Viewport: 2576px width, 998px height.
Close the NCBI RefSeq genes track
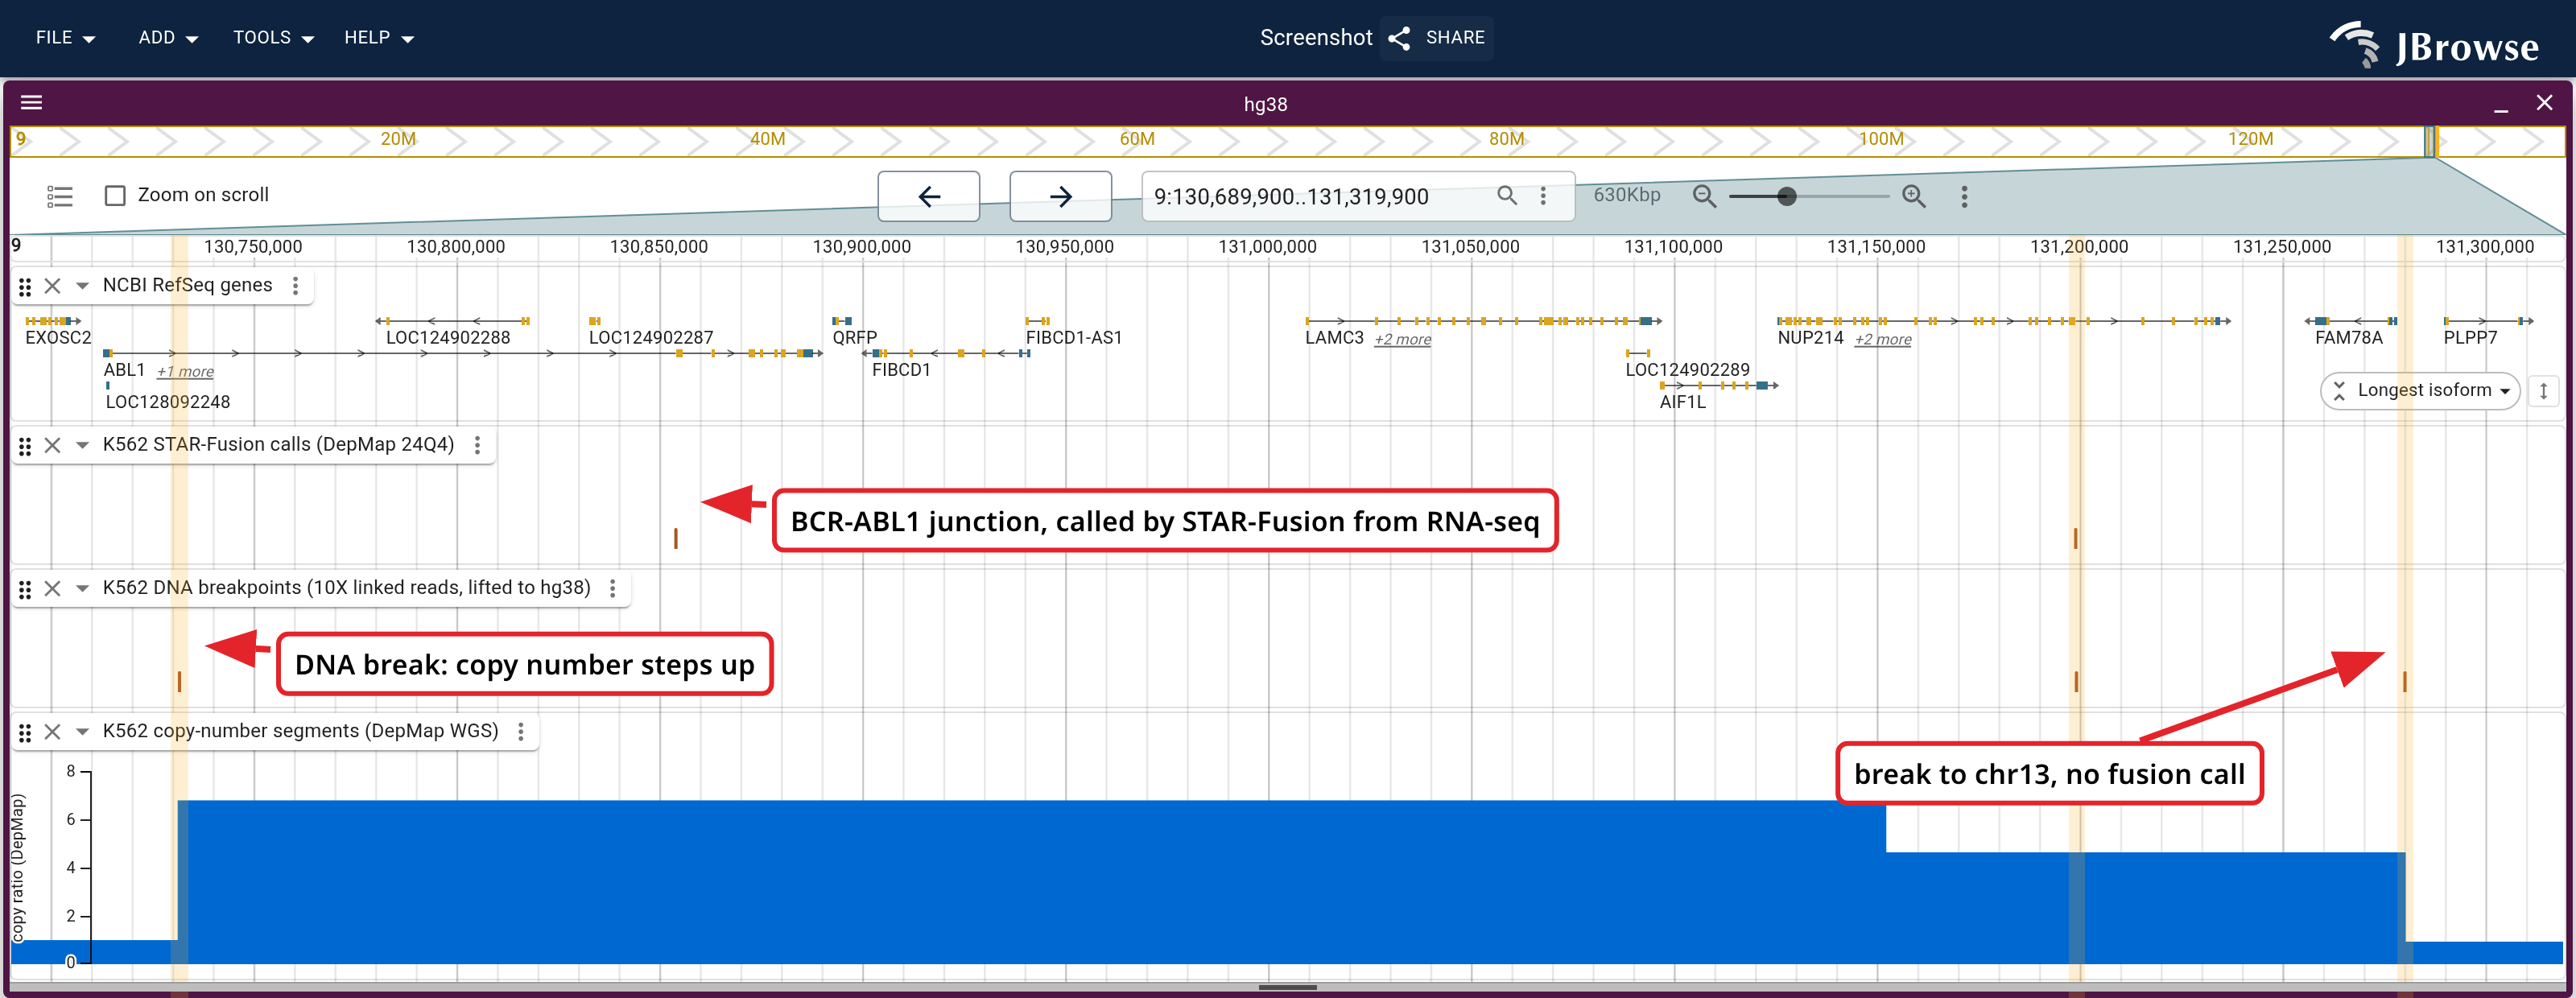click(53, 286)
